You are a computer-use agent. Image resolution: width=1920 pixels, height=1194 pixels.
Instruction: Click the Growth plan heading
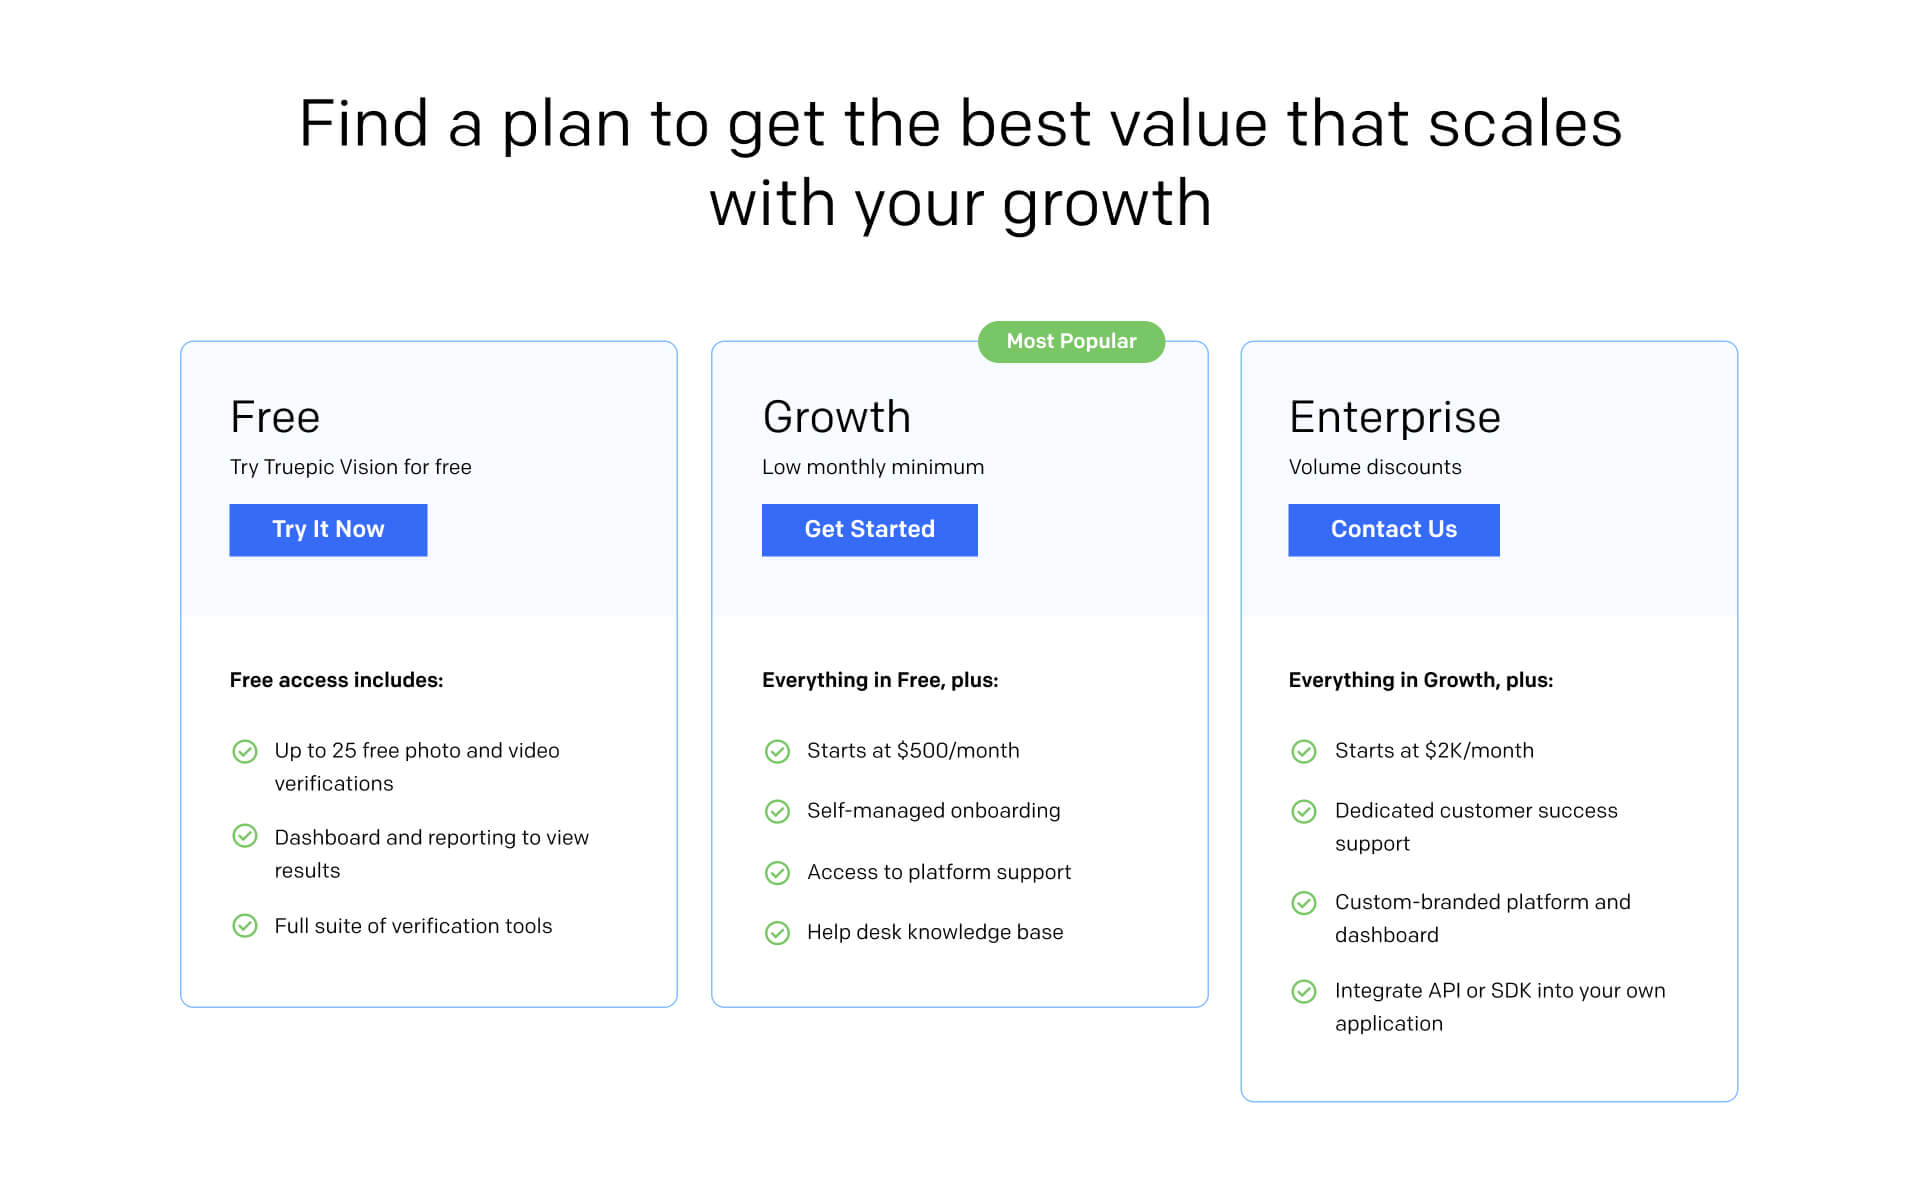[836, 417]
